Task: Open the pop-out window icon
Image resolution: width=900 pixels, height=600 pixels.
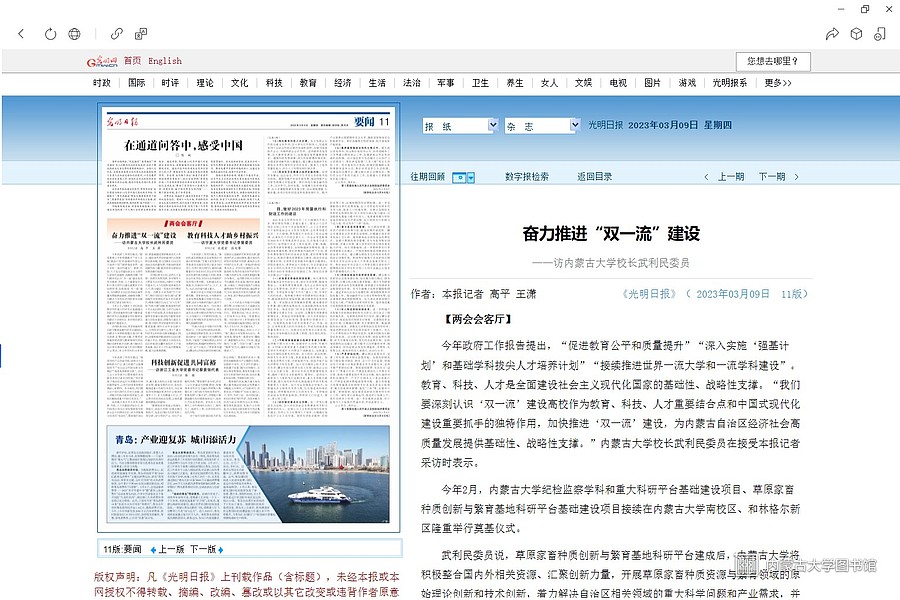Action: pos(141,34)
